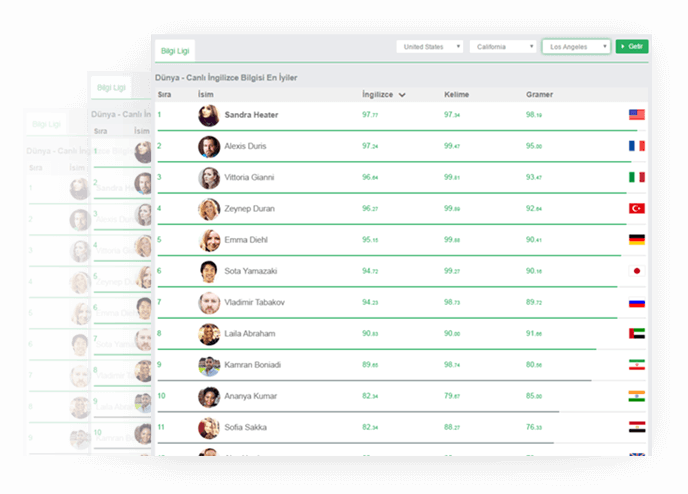This screenshot has width=688, height=494.
Task: Select the name Kamran Boniadi
Action: point(252,365)
